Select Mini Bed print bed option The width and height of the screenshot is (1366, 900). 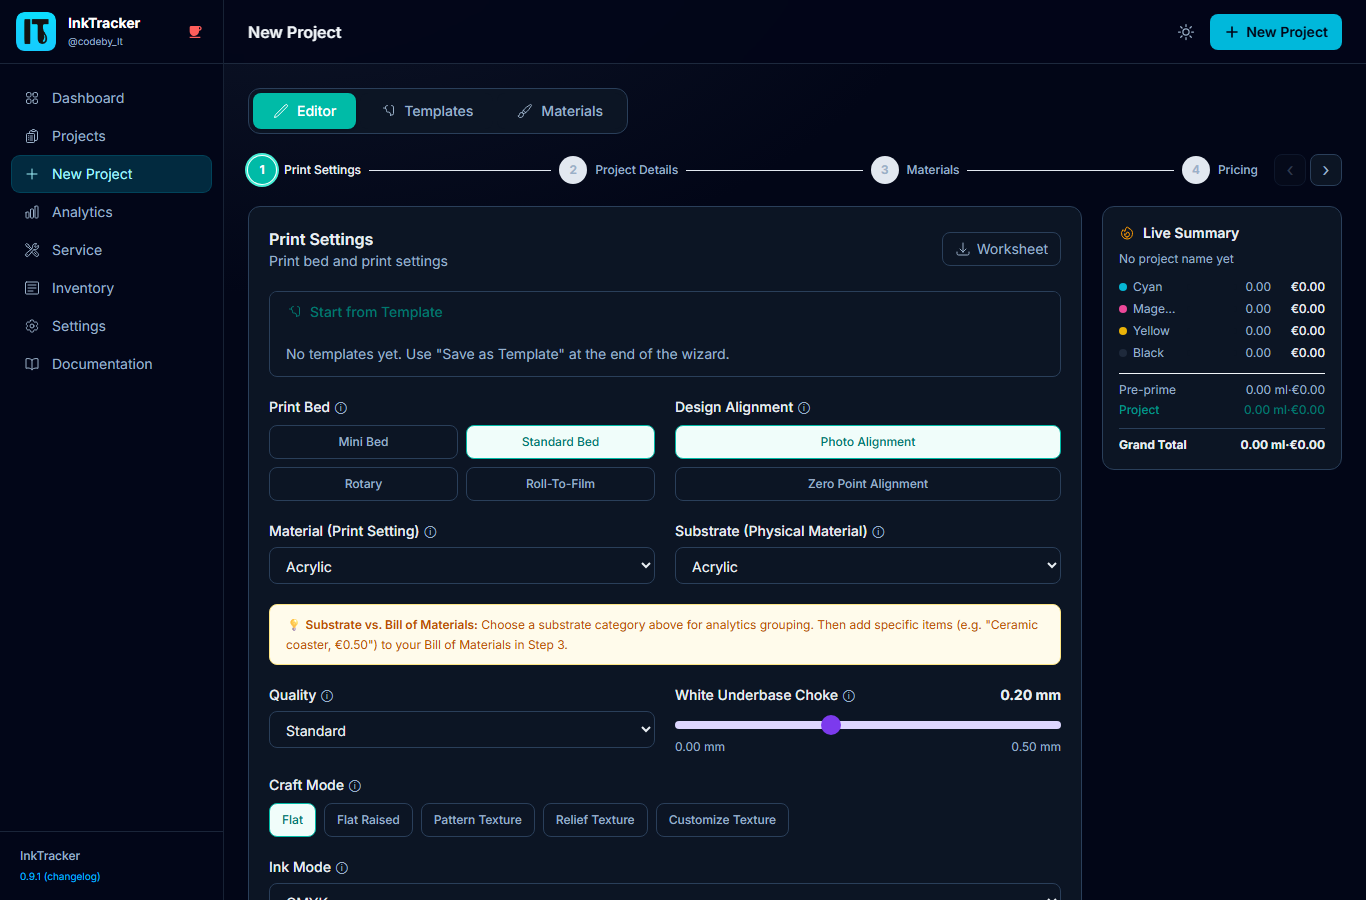(363, 442)
